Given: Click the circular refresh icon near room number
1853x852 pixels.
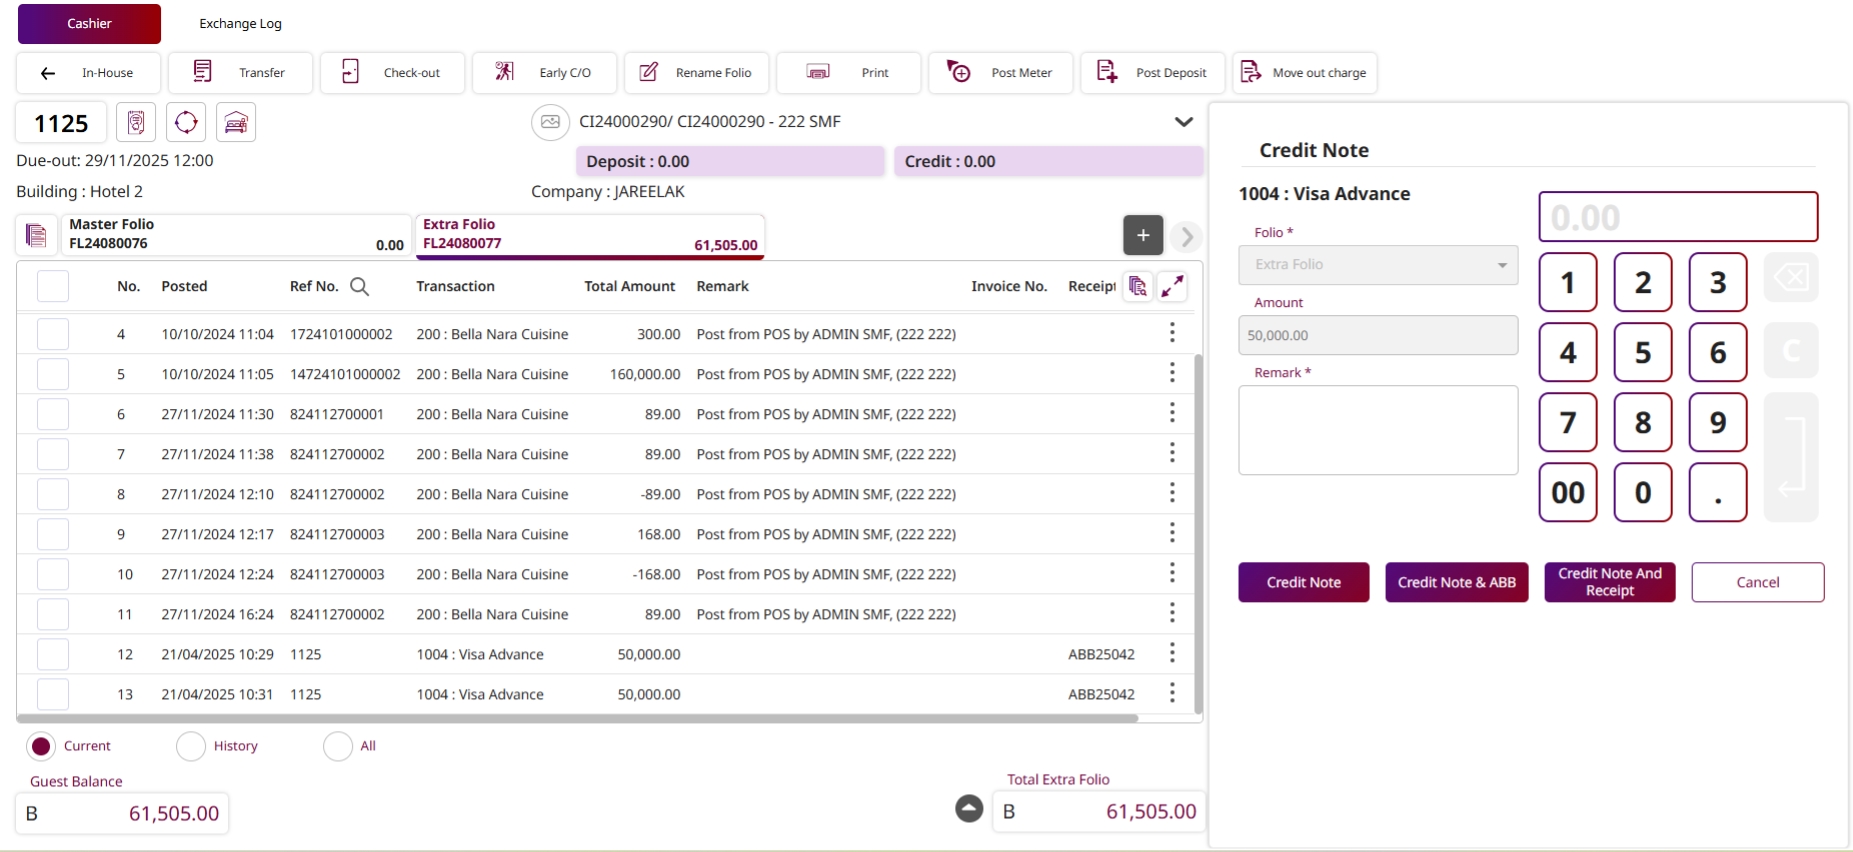Looking at the screenshot, I should click(x=186, y=123).
